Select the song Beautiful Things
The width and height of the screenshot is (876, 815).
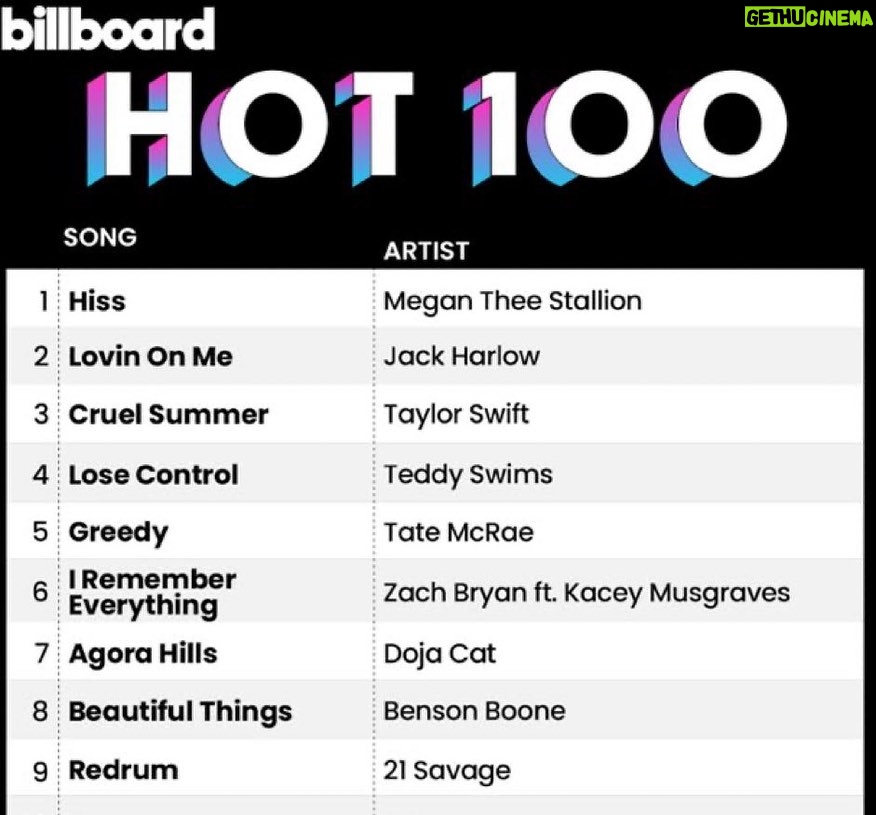pos(180,712)
